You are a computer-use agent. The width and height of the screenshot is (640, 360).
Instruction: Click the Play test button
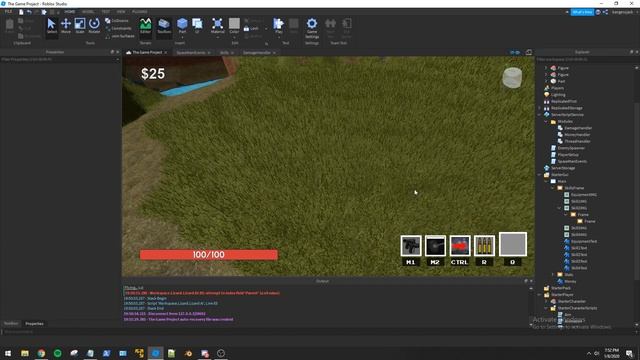click(x=279, y=25)
